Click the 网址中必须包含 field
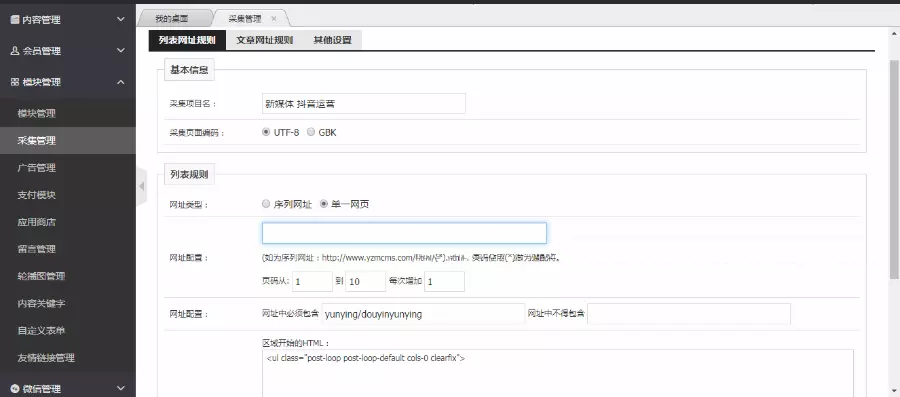This screenshot has height=397, width=900. click(x=423, y=314)
